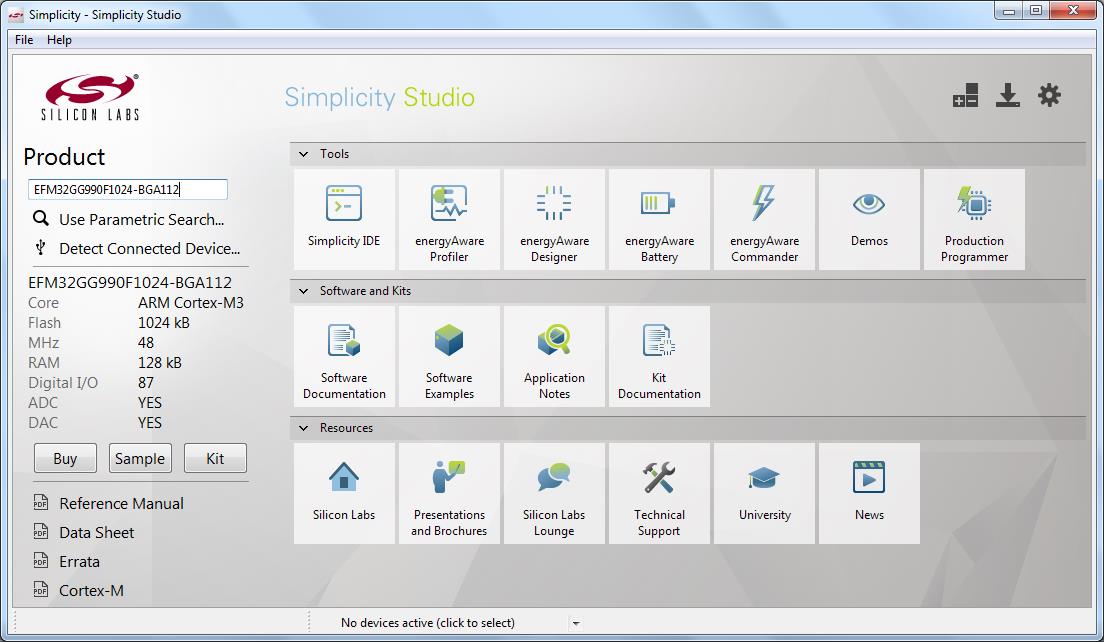Collapse the Resources section

pos(304,428)
